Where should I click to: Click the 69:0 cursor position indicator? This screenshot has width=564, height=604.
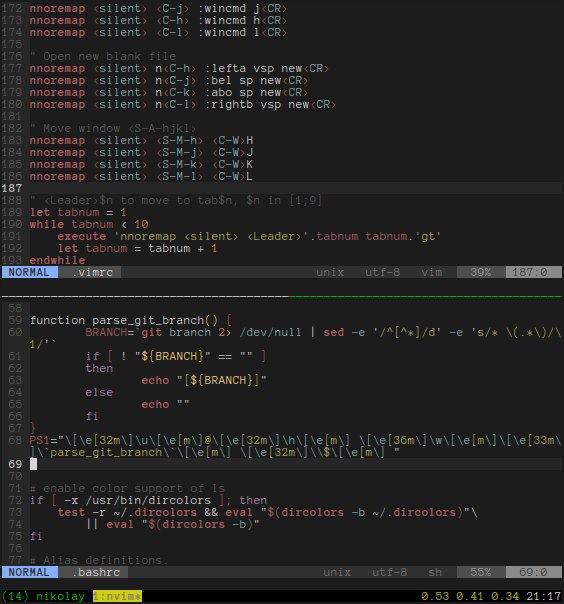tap(533, 572)
